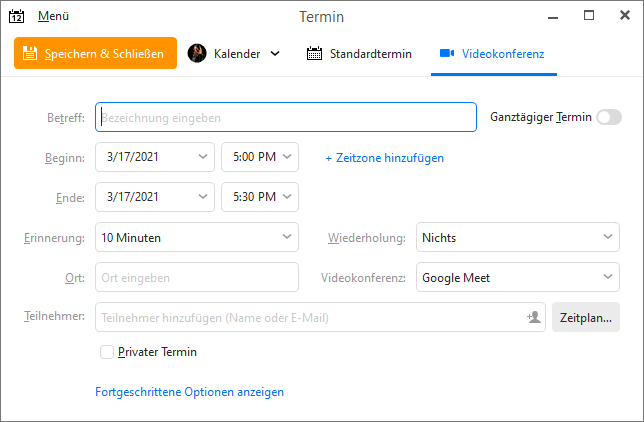This screenshot has width=644, height=422.
Task: Open the Erinnerung 10 Minuten dropdown
Action: [197, 237]
